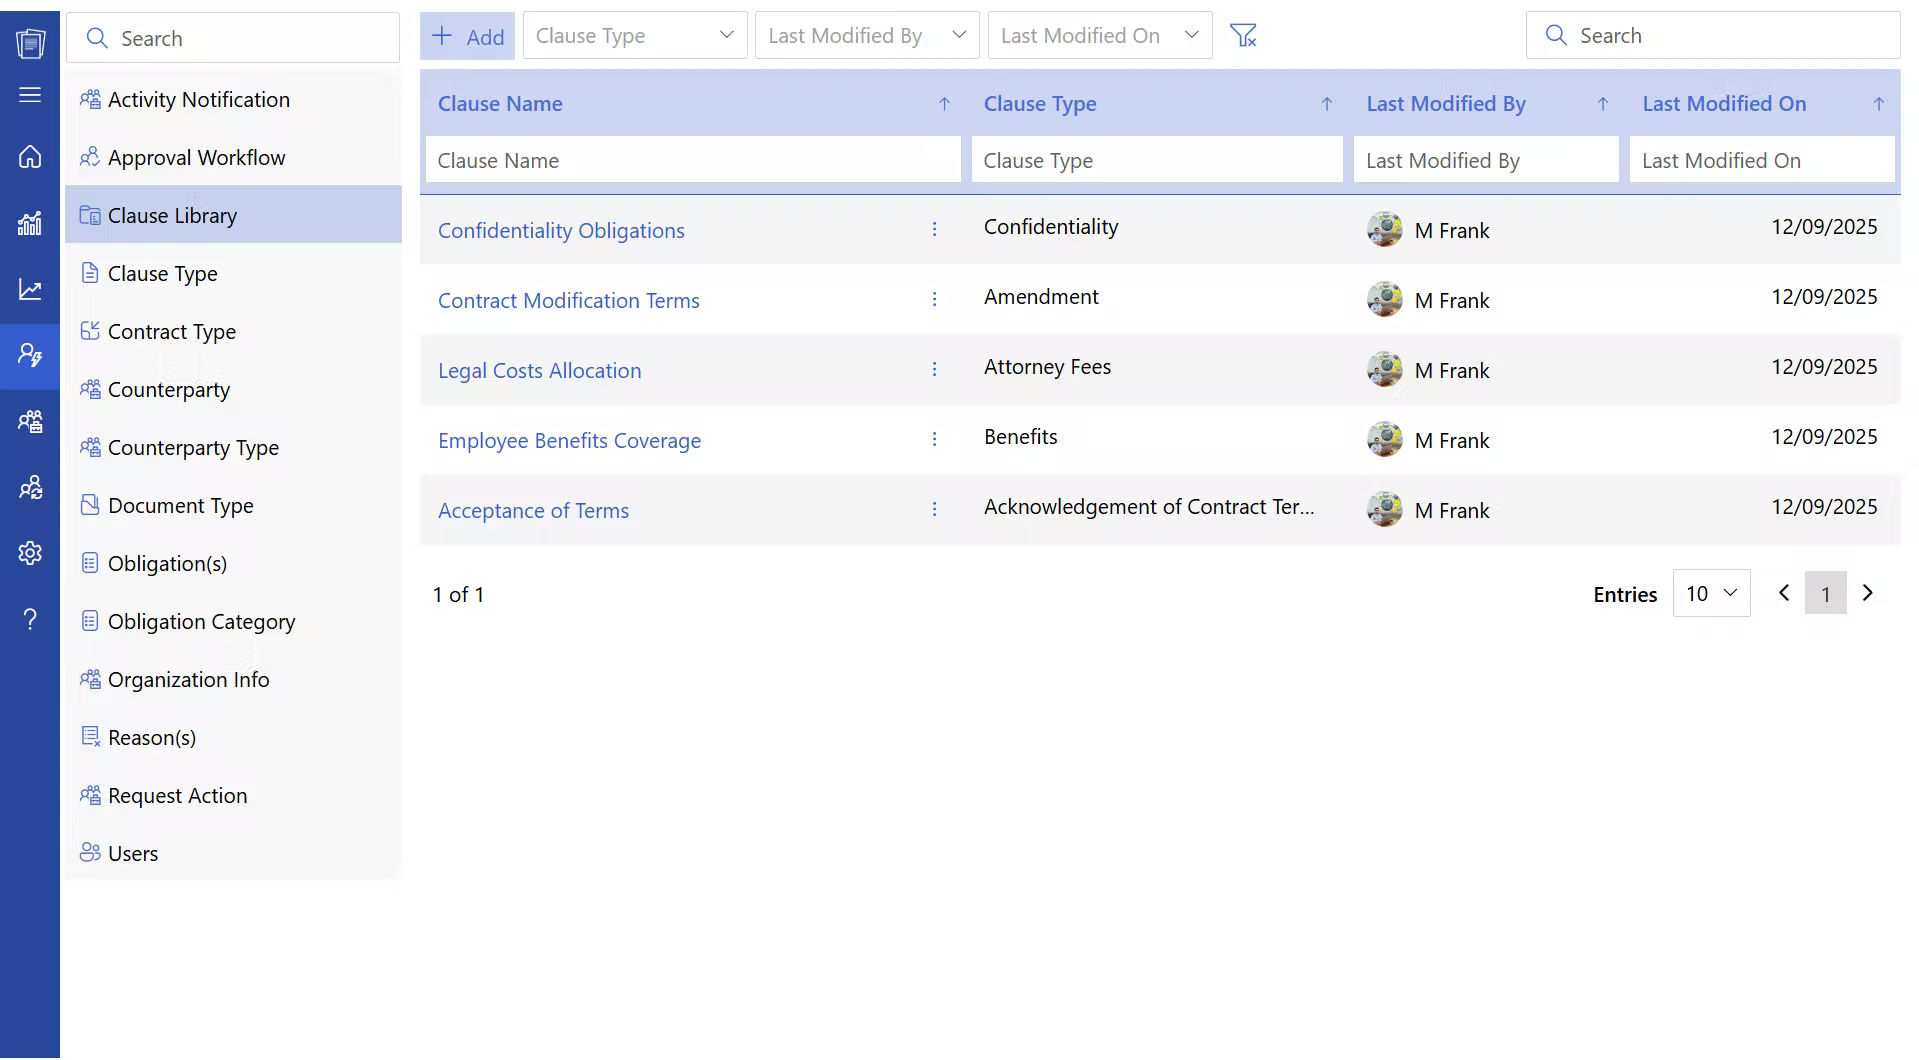The width and height of the screenshot is (1919, 1060).
Task: Toggle the hamburger menu in the sidebar
Action: [30, 94]
